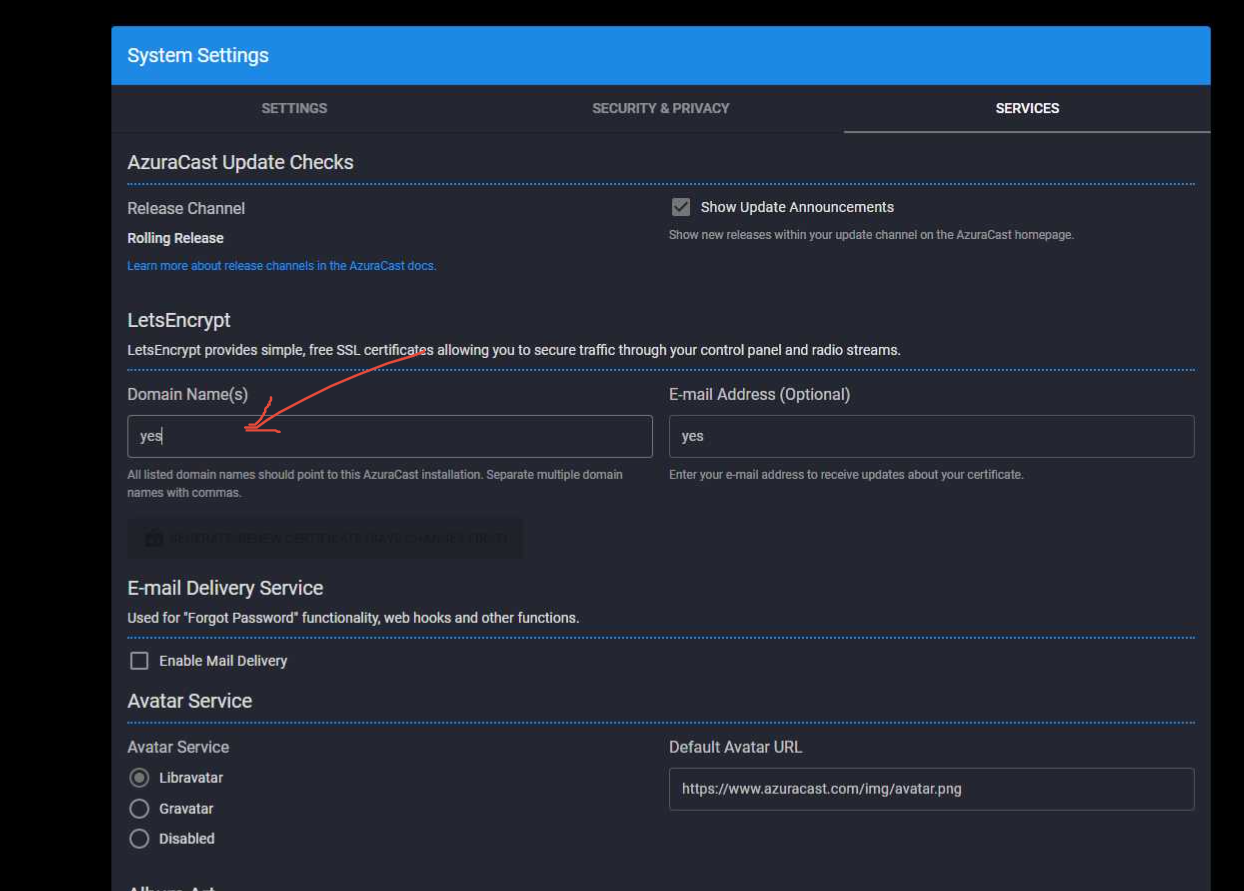The width and height of the screenshot is (1244, 891).
Task: Select Gravatar as the avatar service
Action: 139,808
